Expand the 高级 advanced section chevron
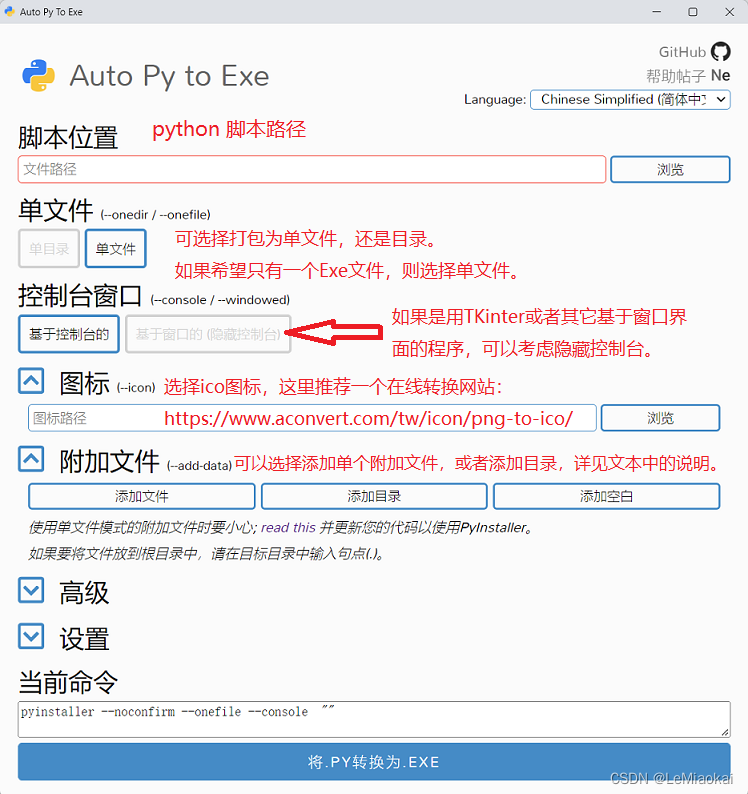This screenshot has width=748, height=794. (x=31, y=590)
